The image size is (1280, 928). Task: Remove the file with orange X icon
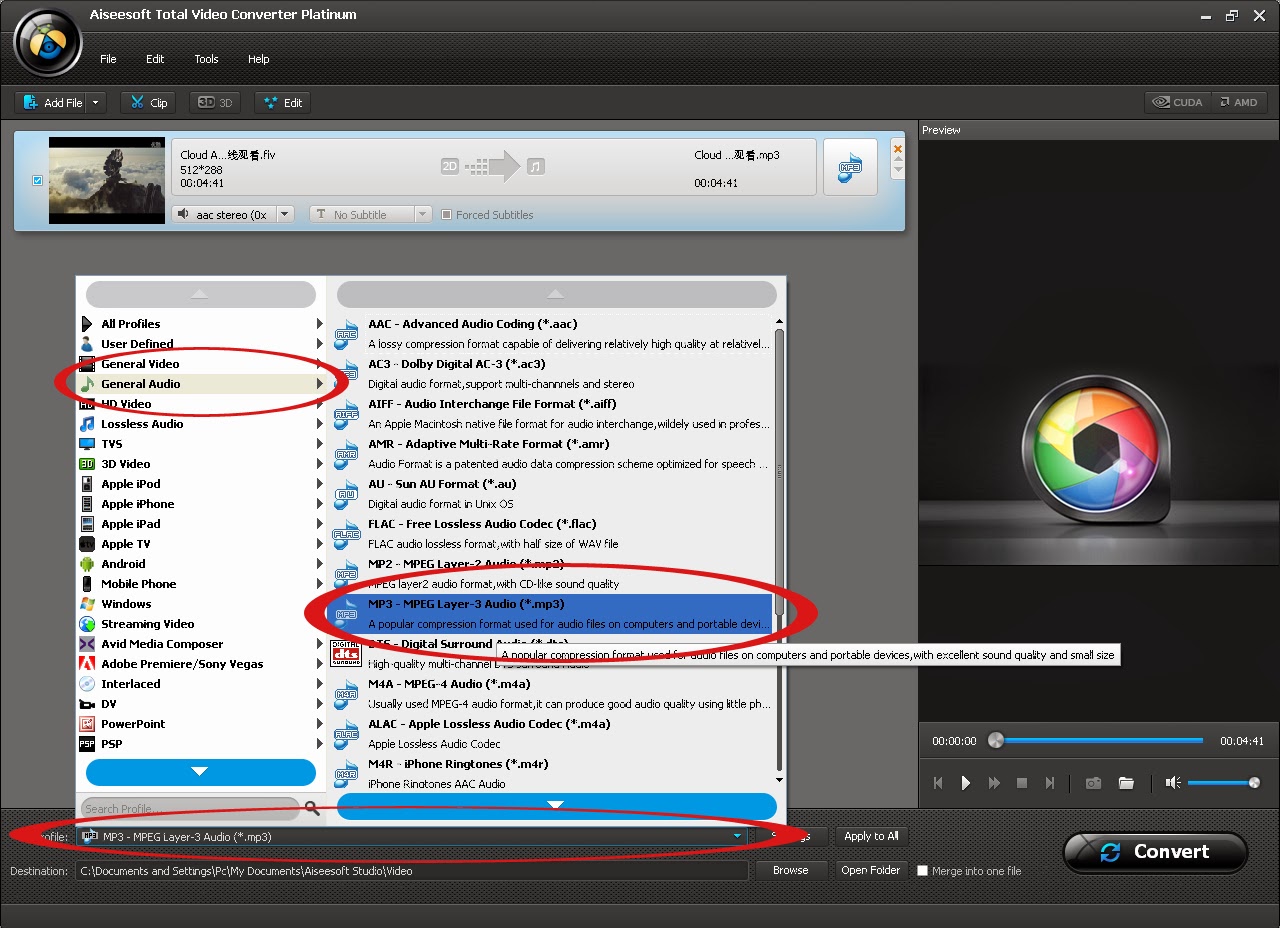coord(897,149)
